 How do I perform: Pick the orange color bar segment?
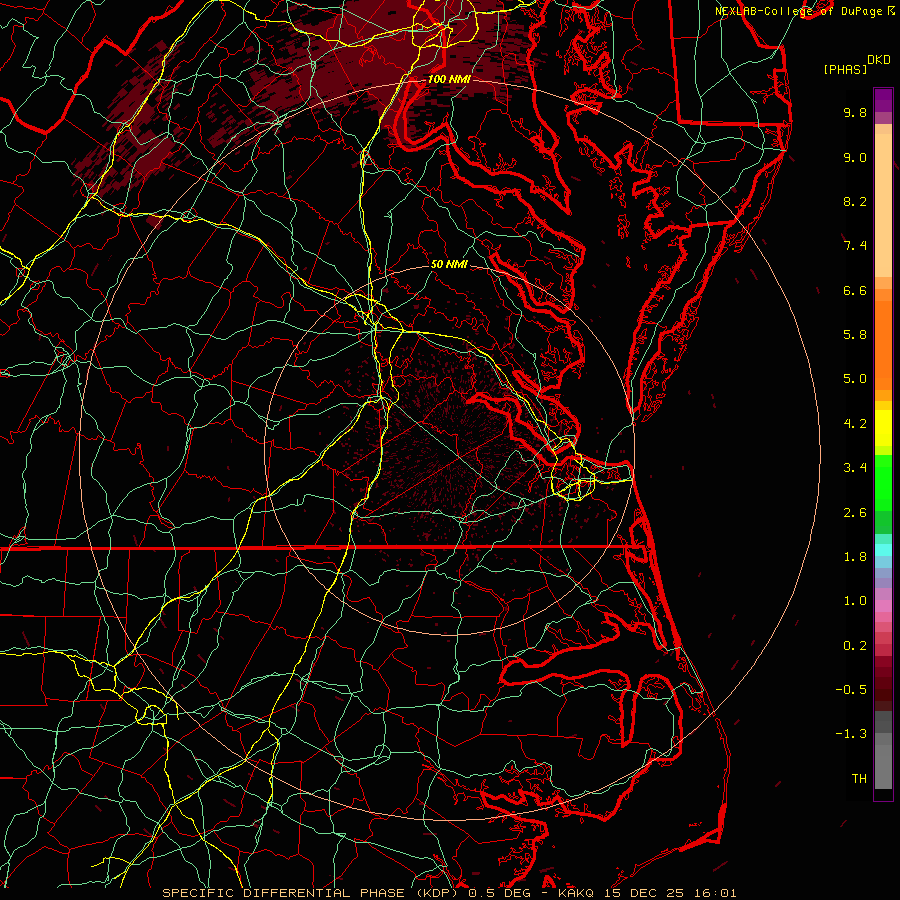(x=883, y=344)
